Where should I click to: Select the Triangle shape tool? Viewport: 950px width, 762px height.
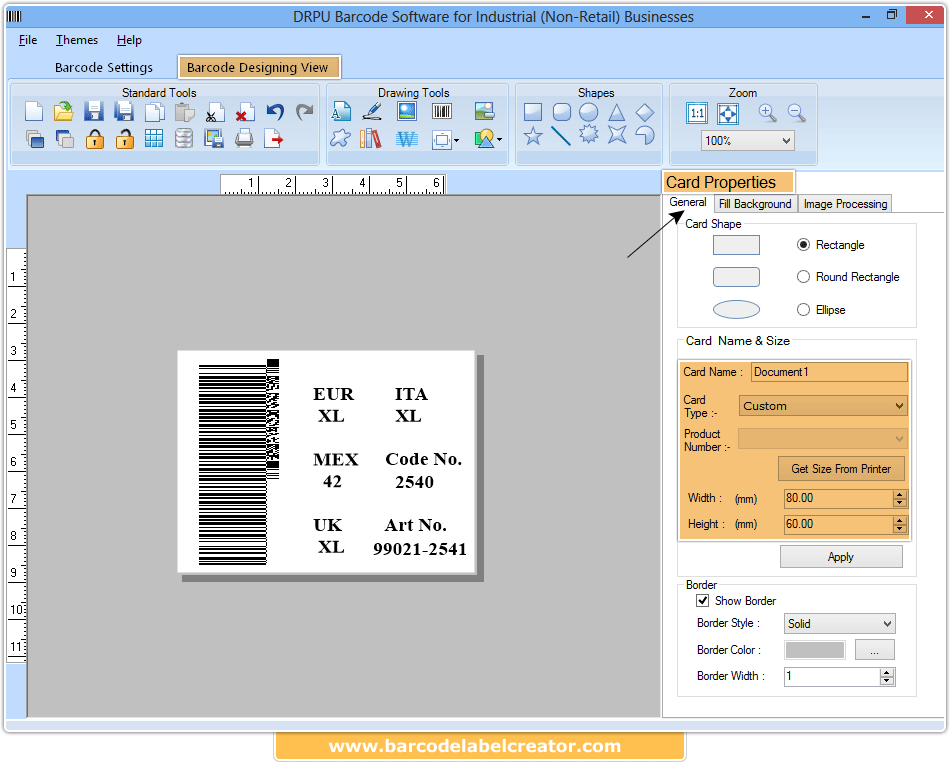click(616, 112)
